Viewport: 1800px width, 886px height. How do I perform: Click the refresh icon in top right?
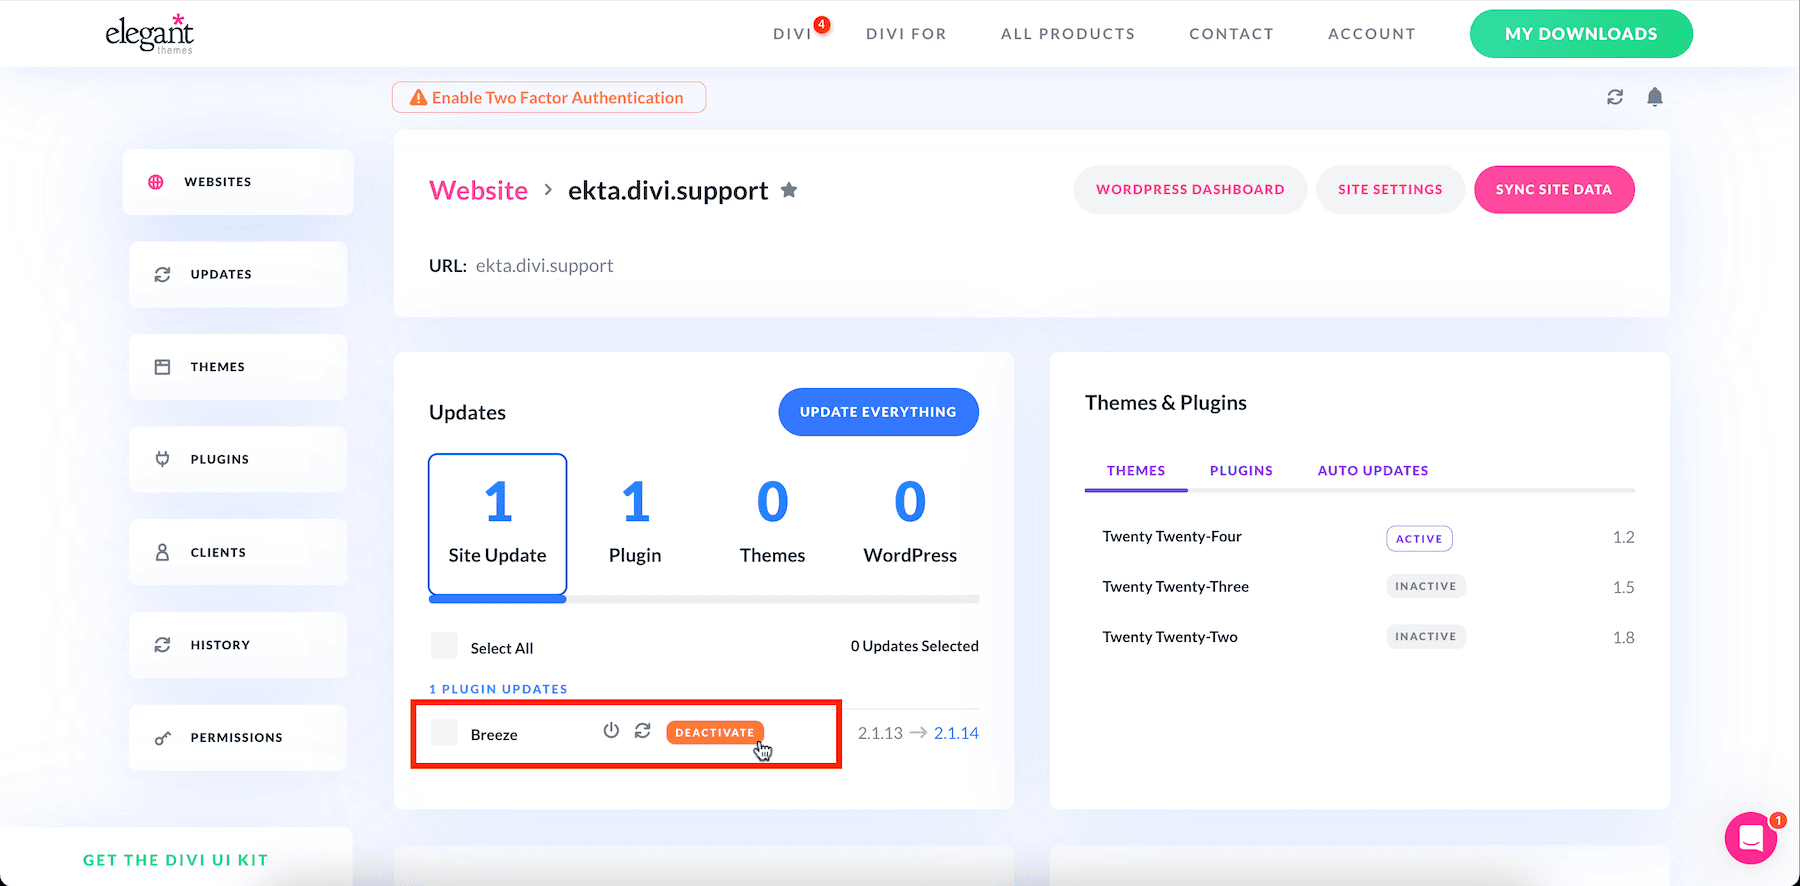click(x=1615, y=97)
